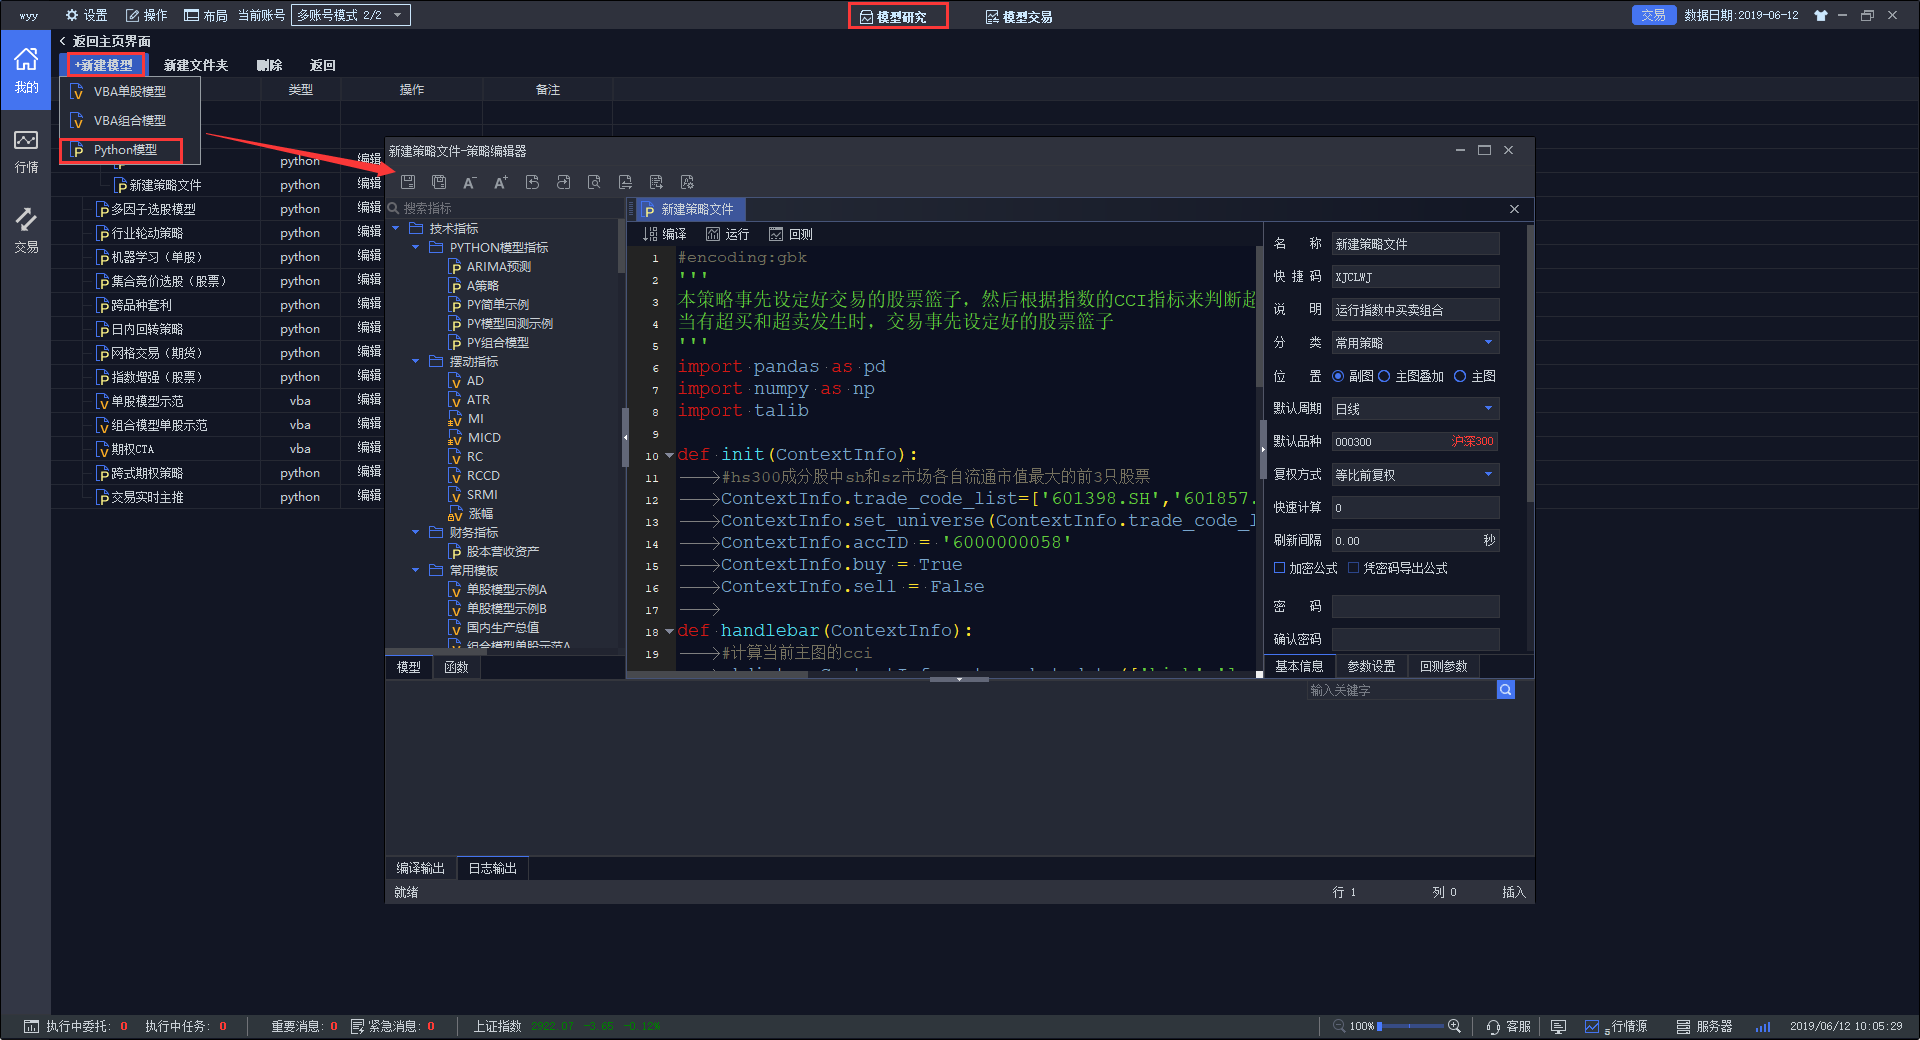This screenshot has width=1920, height=1040.
Task: Click the search button next to 输入关键字
Action: point(1505,690)
